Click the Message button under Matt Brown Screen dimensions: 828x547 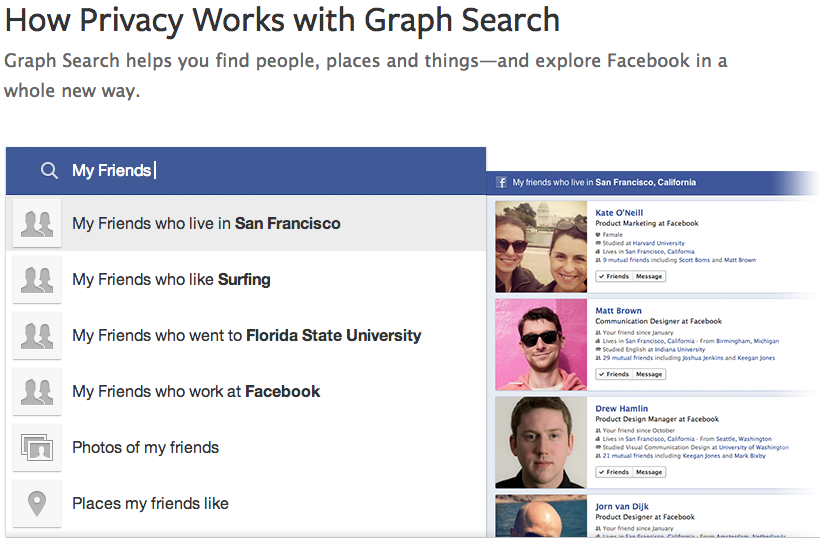pos(649,374)
